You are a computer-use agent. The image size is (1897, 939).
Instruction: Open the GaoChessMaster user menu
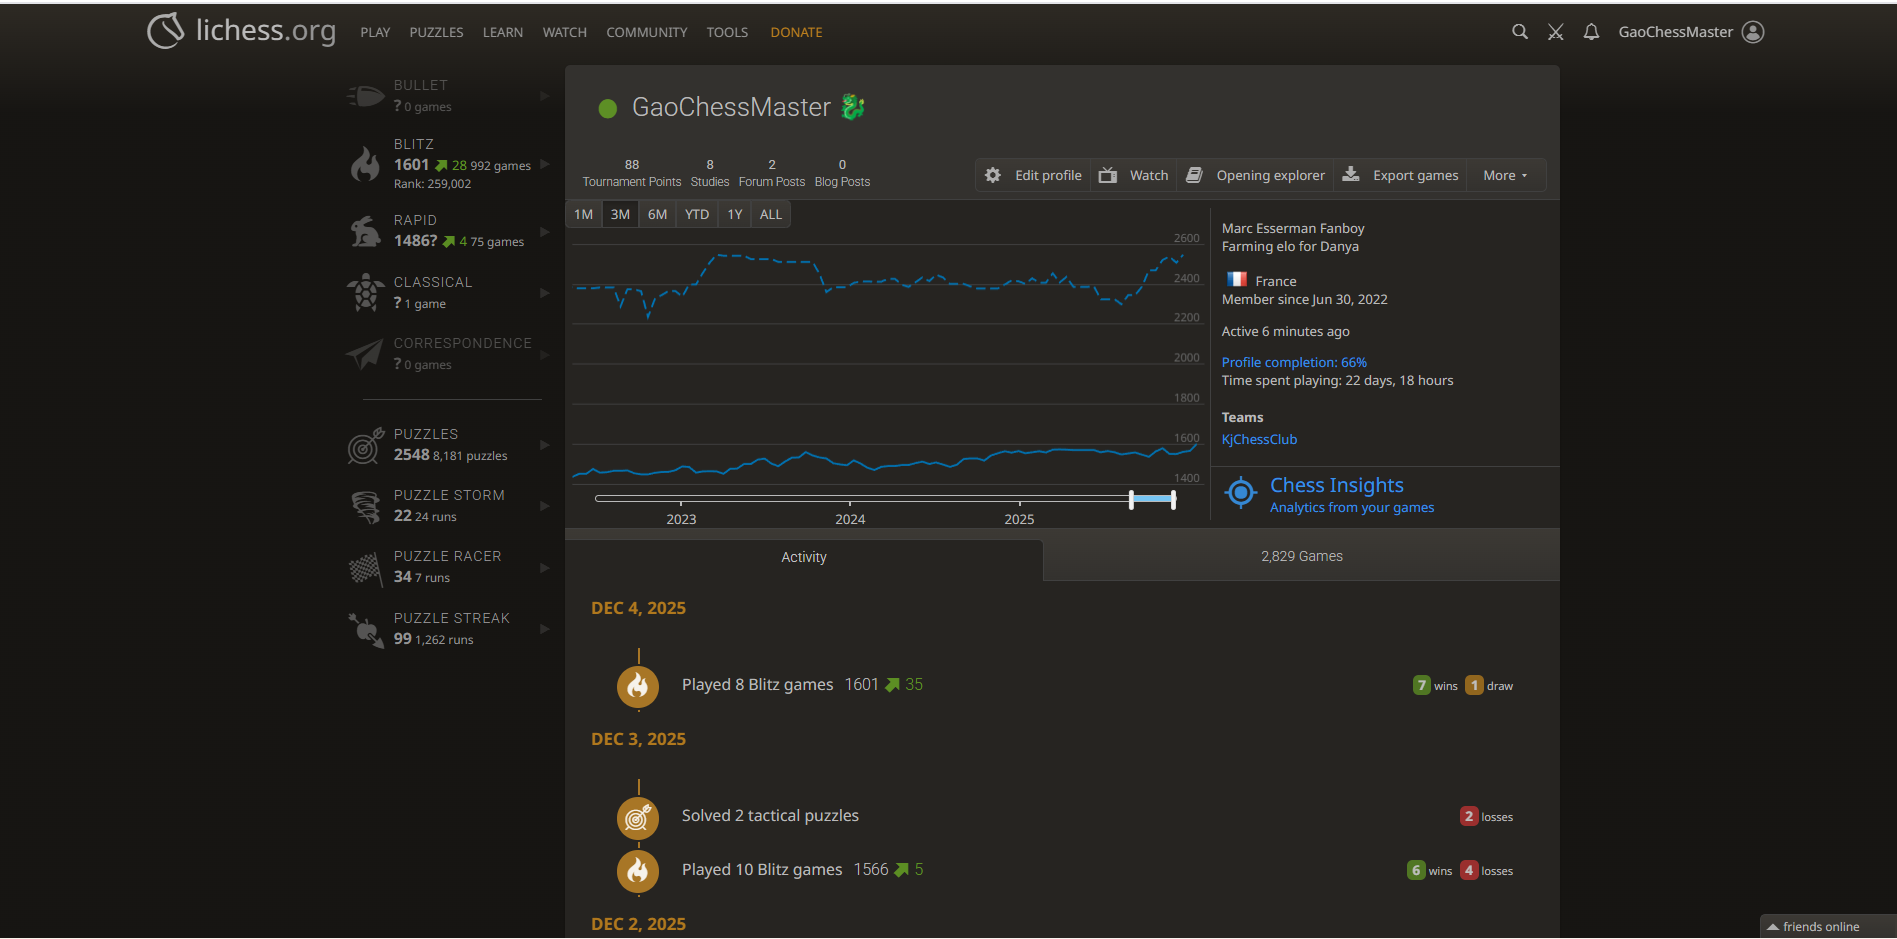[1690, 32]
